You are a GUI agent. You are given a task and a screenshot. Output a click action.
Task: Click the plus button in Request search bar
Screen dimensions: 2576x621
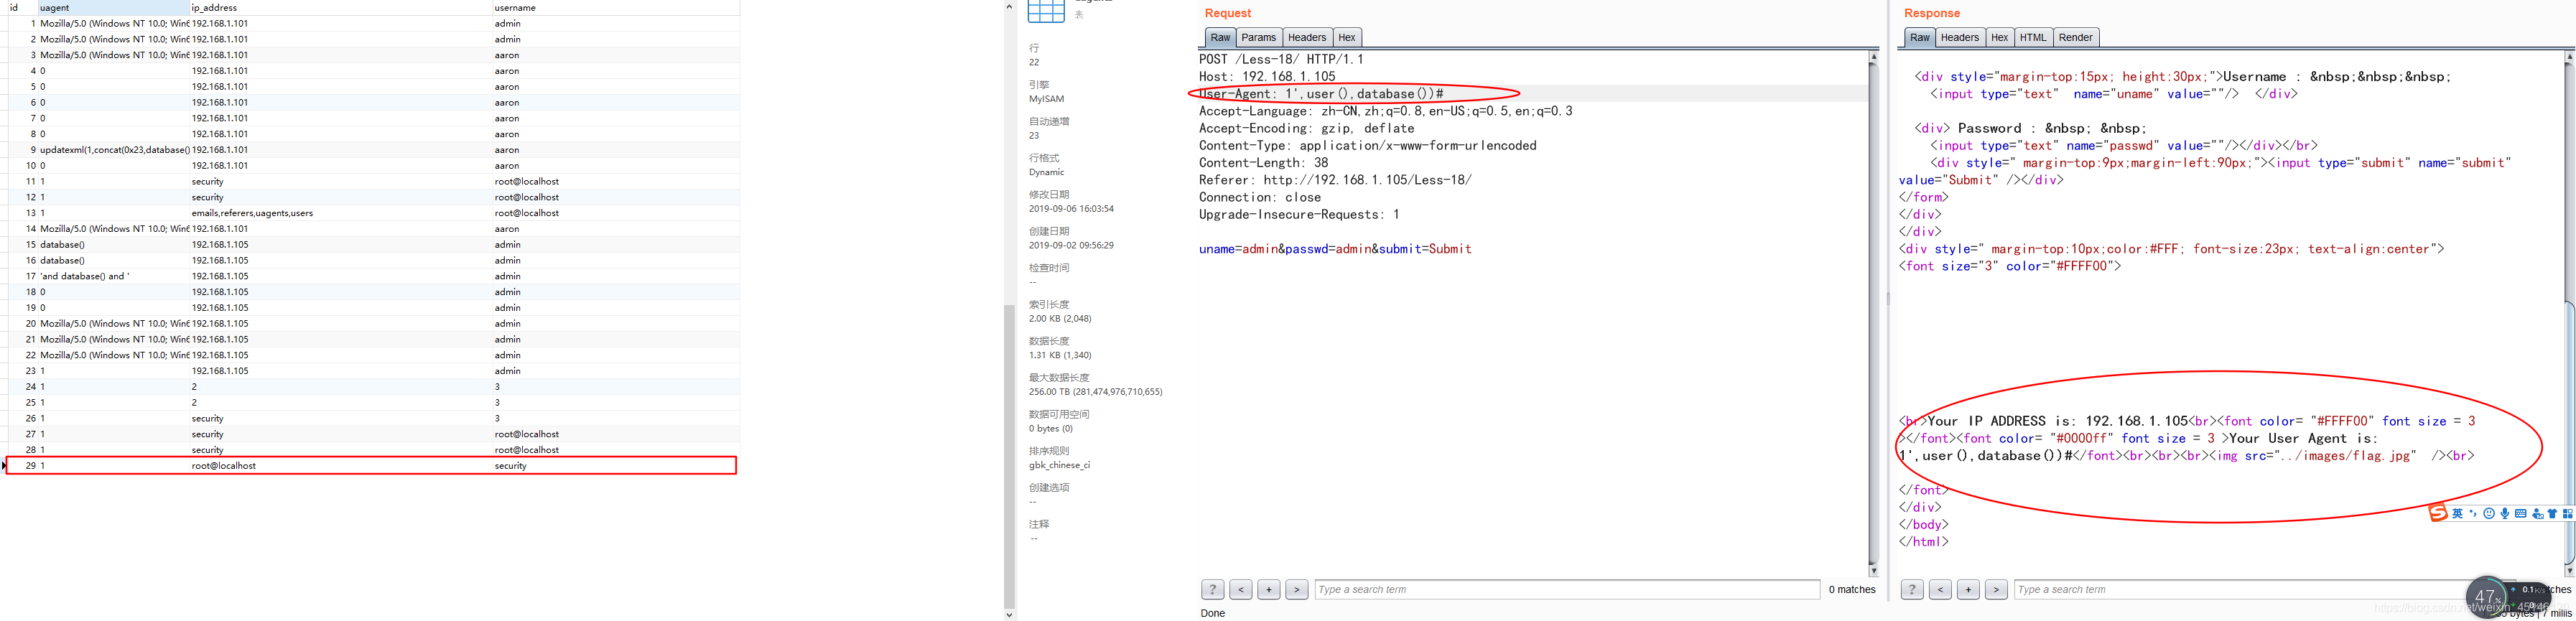click(x=1268, y=590)
